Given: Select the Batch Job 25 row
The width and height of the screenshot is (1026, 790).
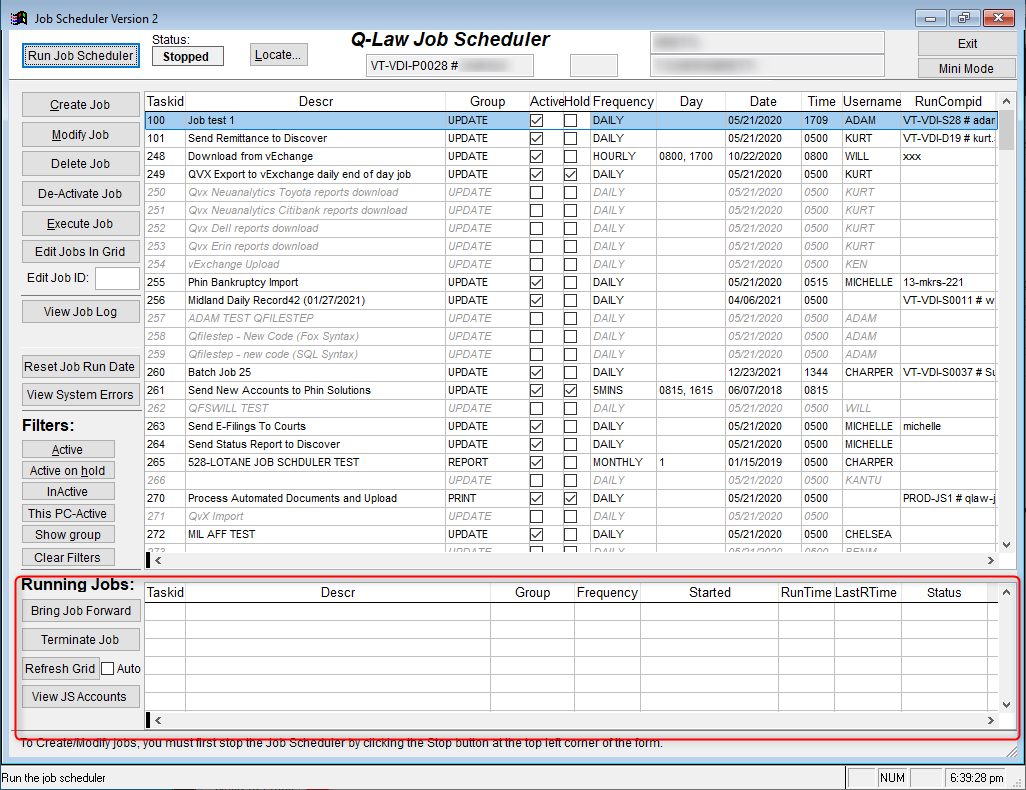Looking at the screenshot, I should [570, 372].
